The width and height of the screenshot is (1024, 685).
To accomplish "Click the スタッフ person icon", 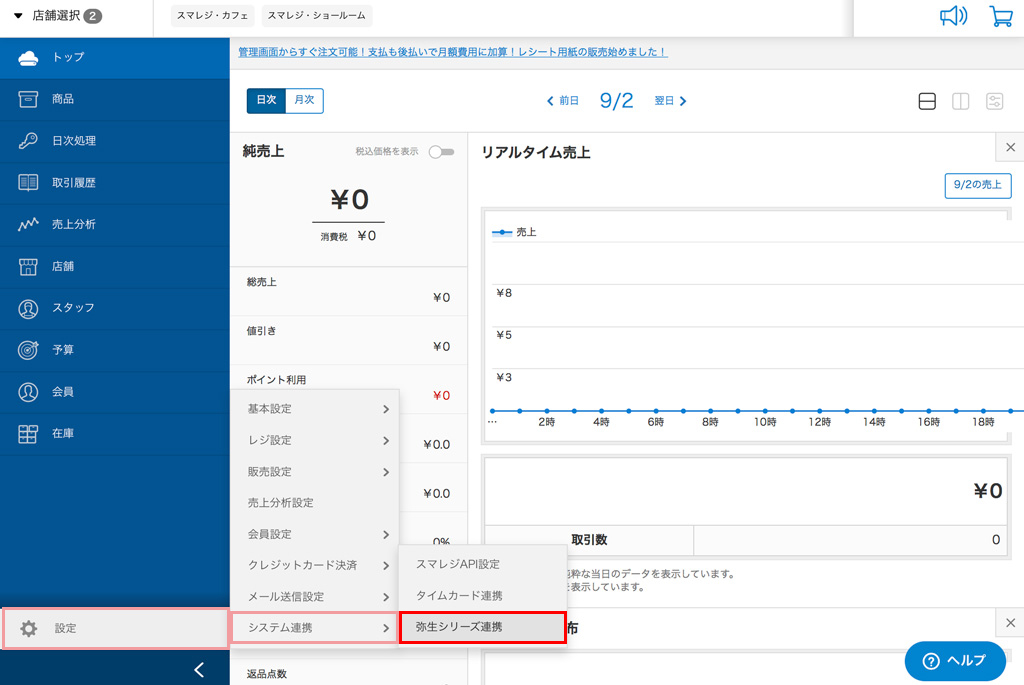I will point(28,308).
